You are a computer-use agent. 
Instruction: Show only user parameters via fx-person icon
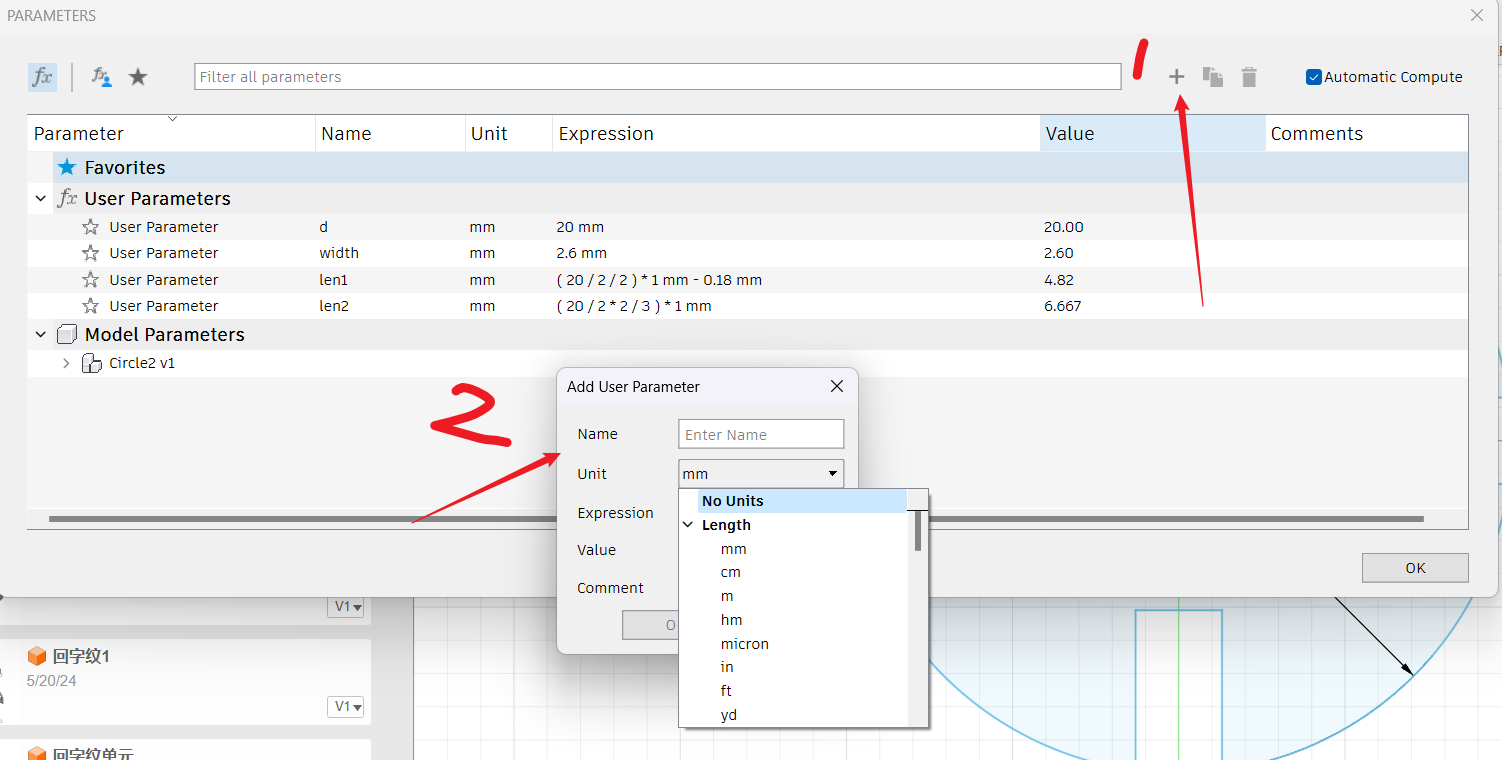click(101, 77)
